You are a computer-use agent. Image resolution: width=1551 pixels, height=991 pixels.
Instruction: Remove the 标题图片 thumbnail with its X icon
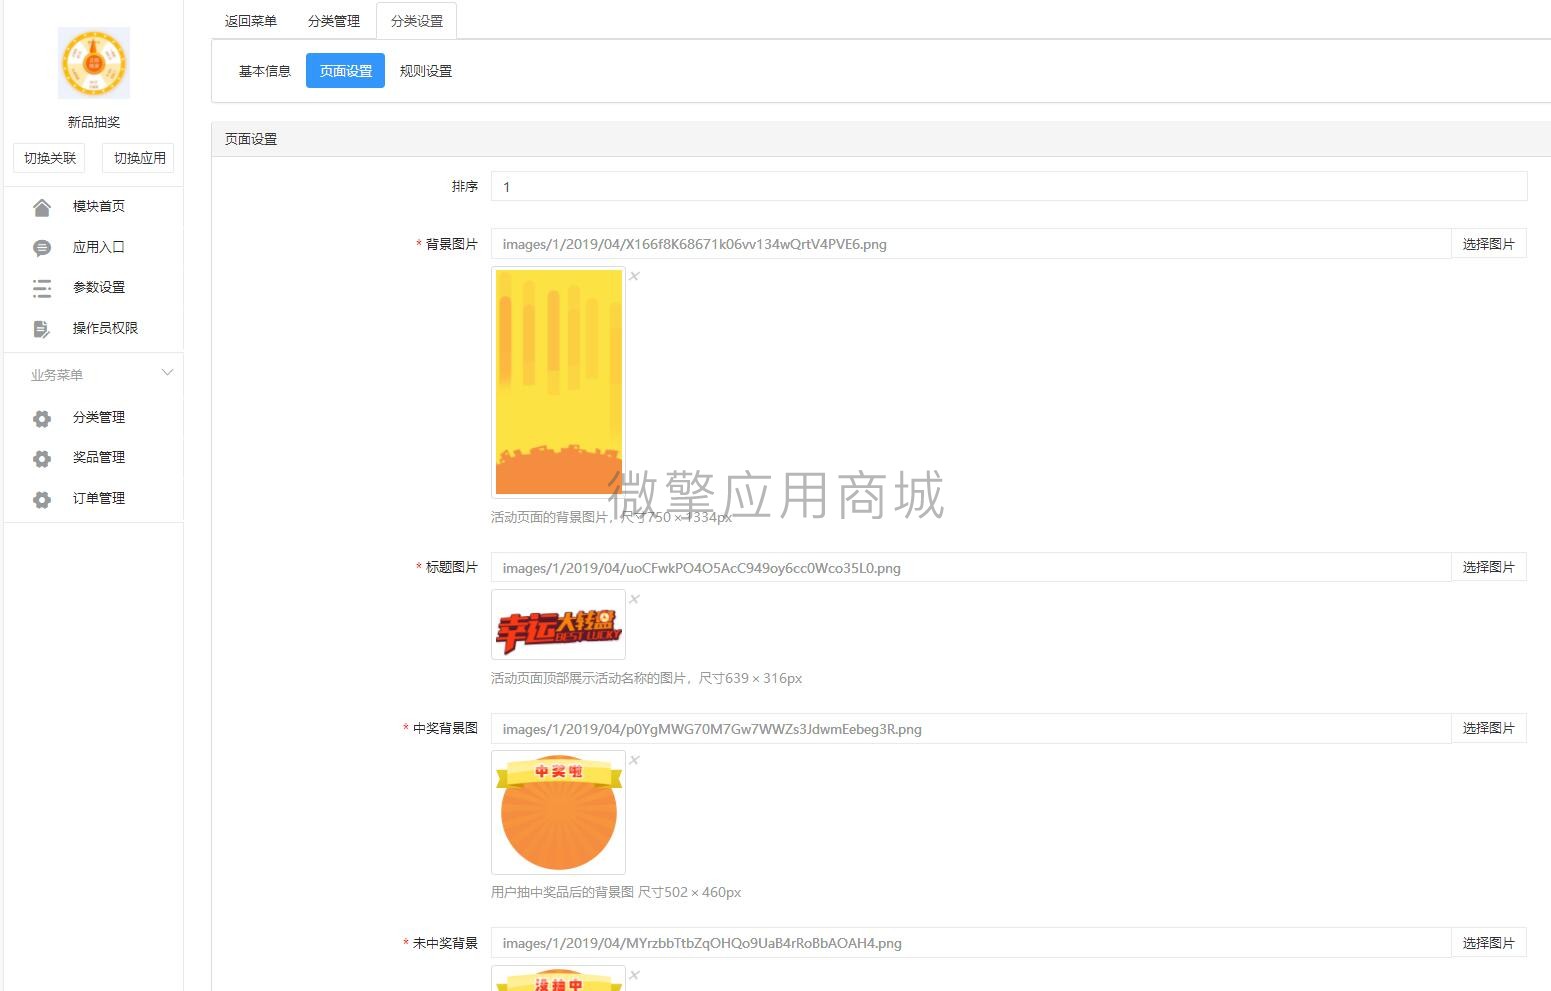[634, 599]
